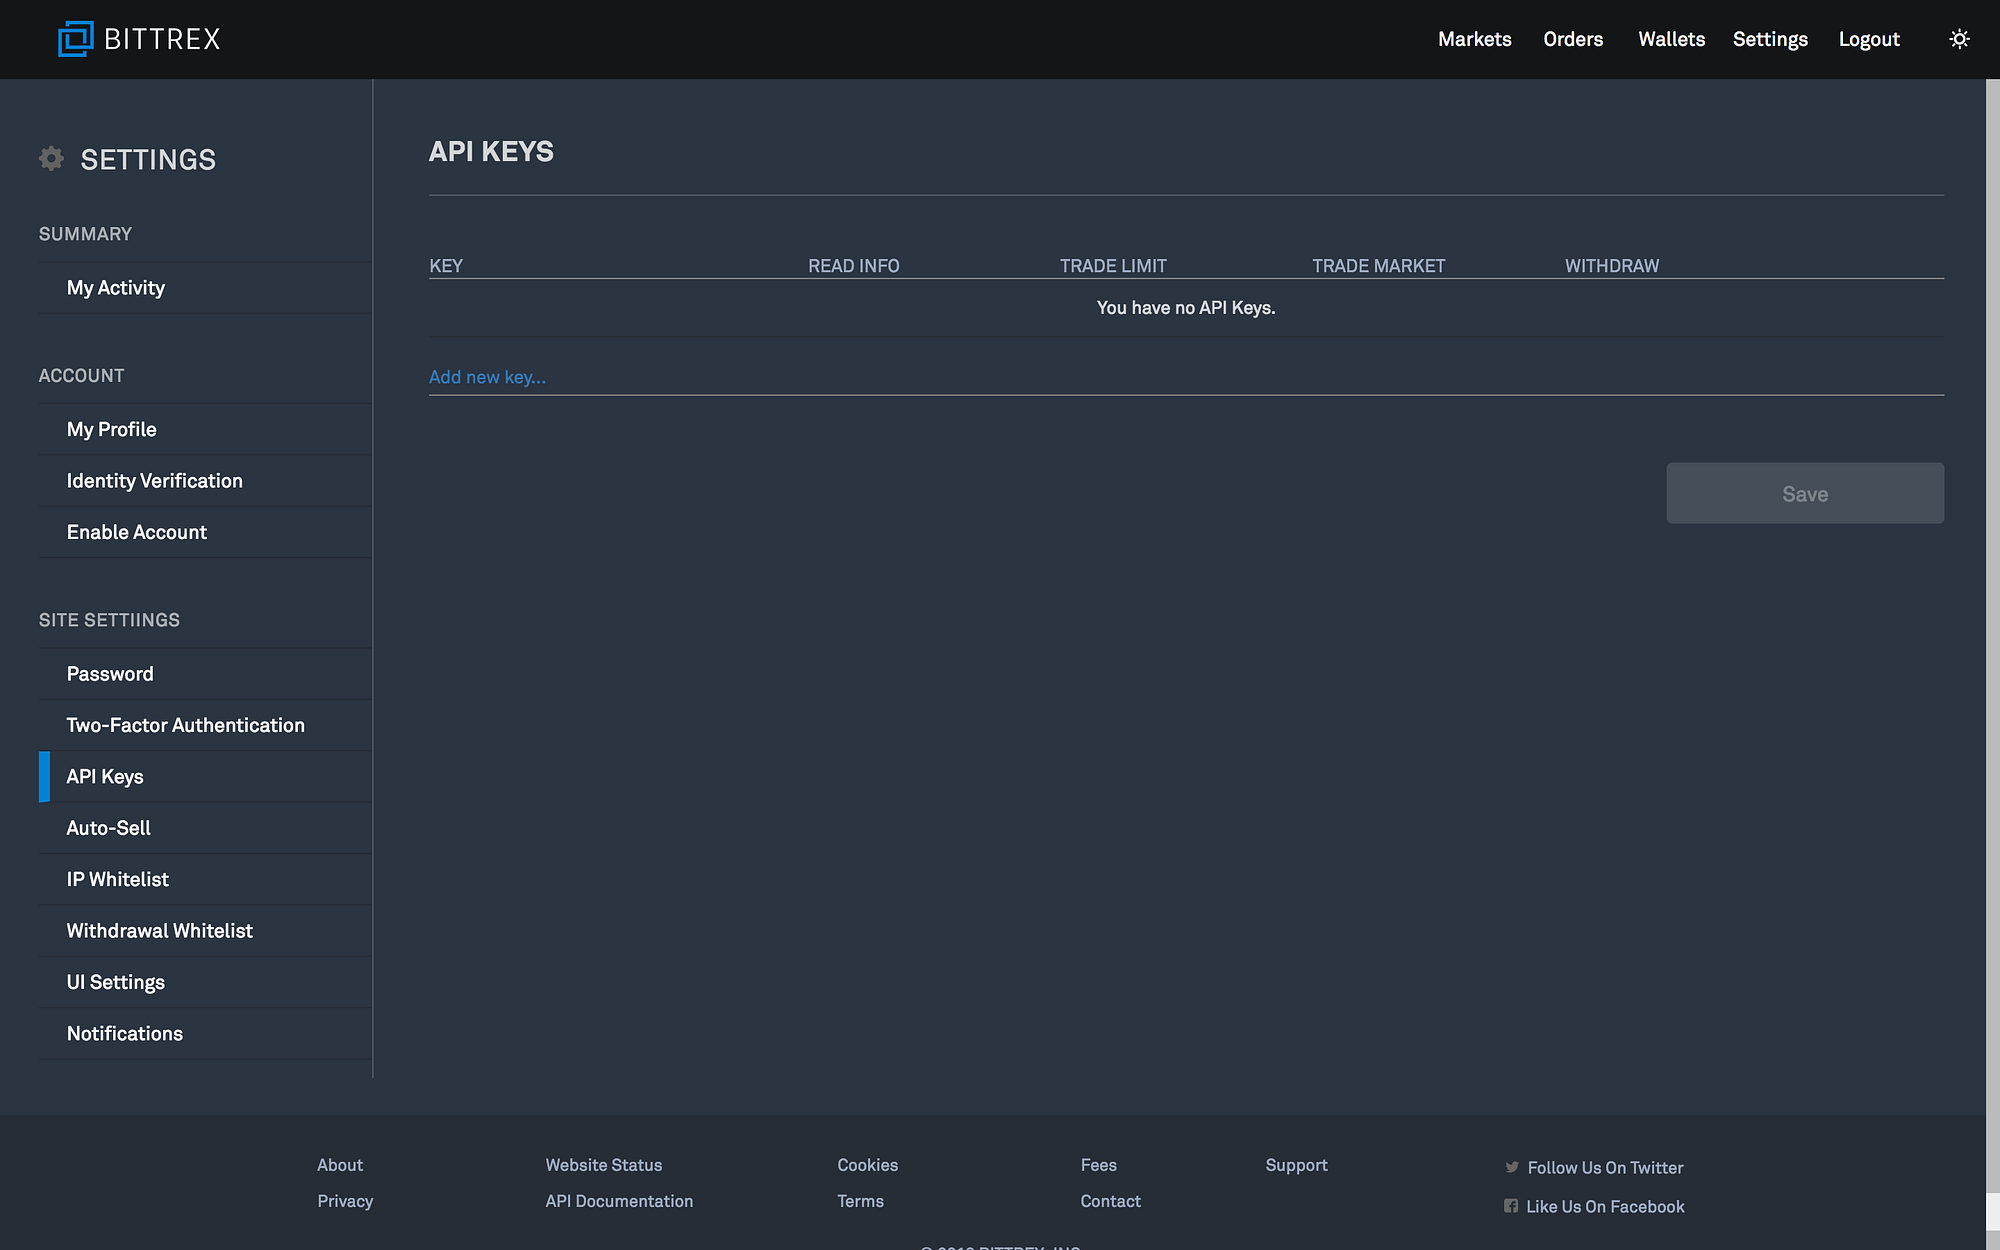2000x1250 pixels.
Task: Click the SUMMARY section label
Action: [85, 234]
